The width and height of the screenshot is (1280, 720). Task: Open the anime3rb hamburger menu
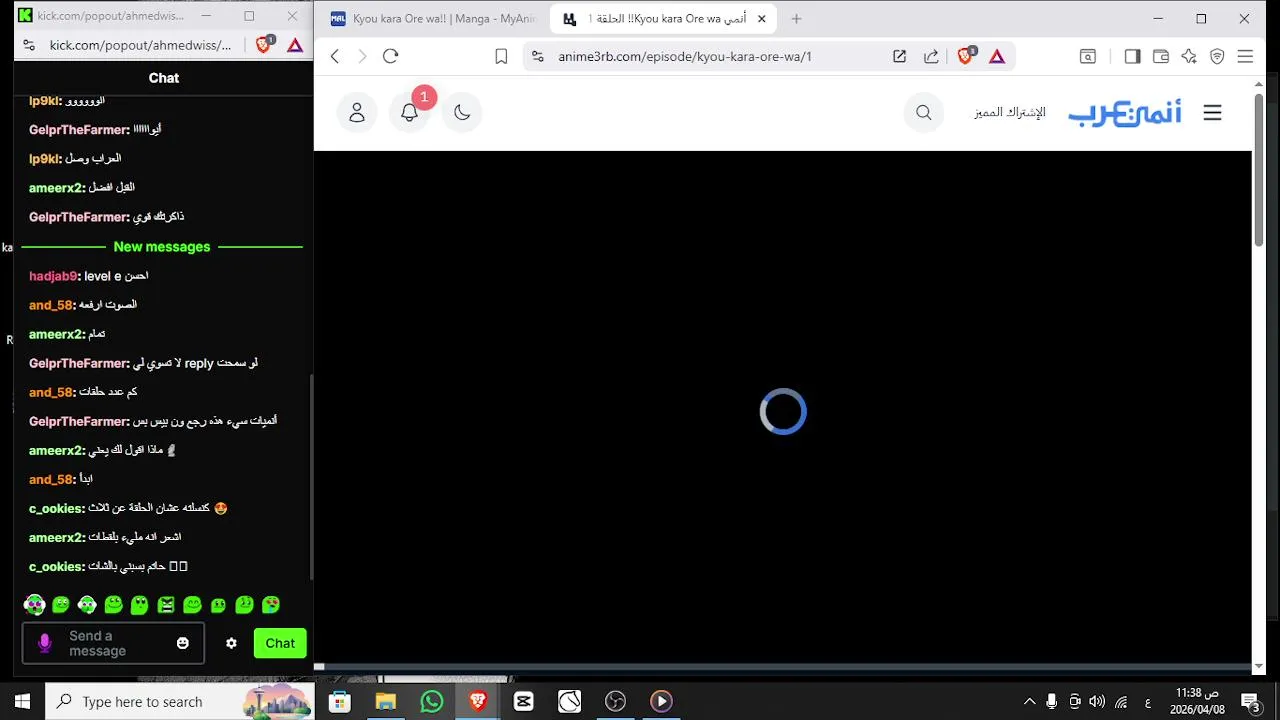pos(1212,113)
